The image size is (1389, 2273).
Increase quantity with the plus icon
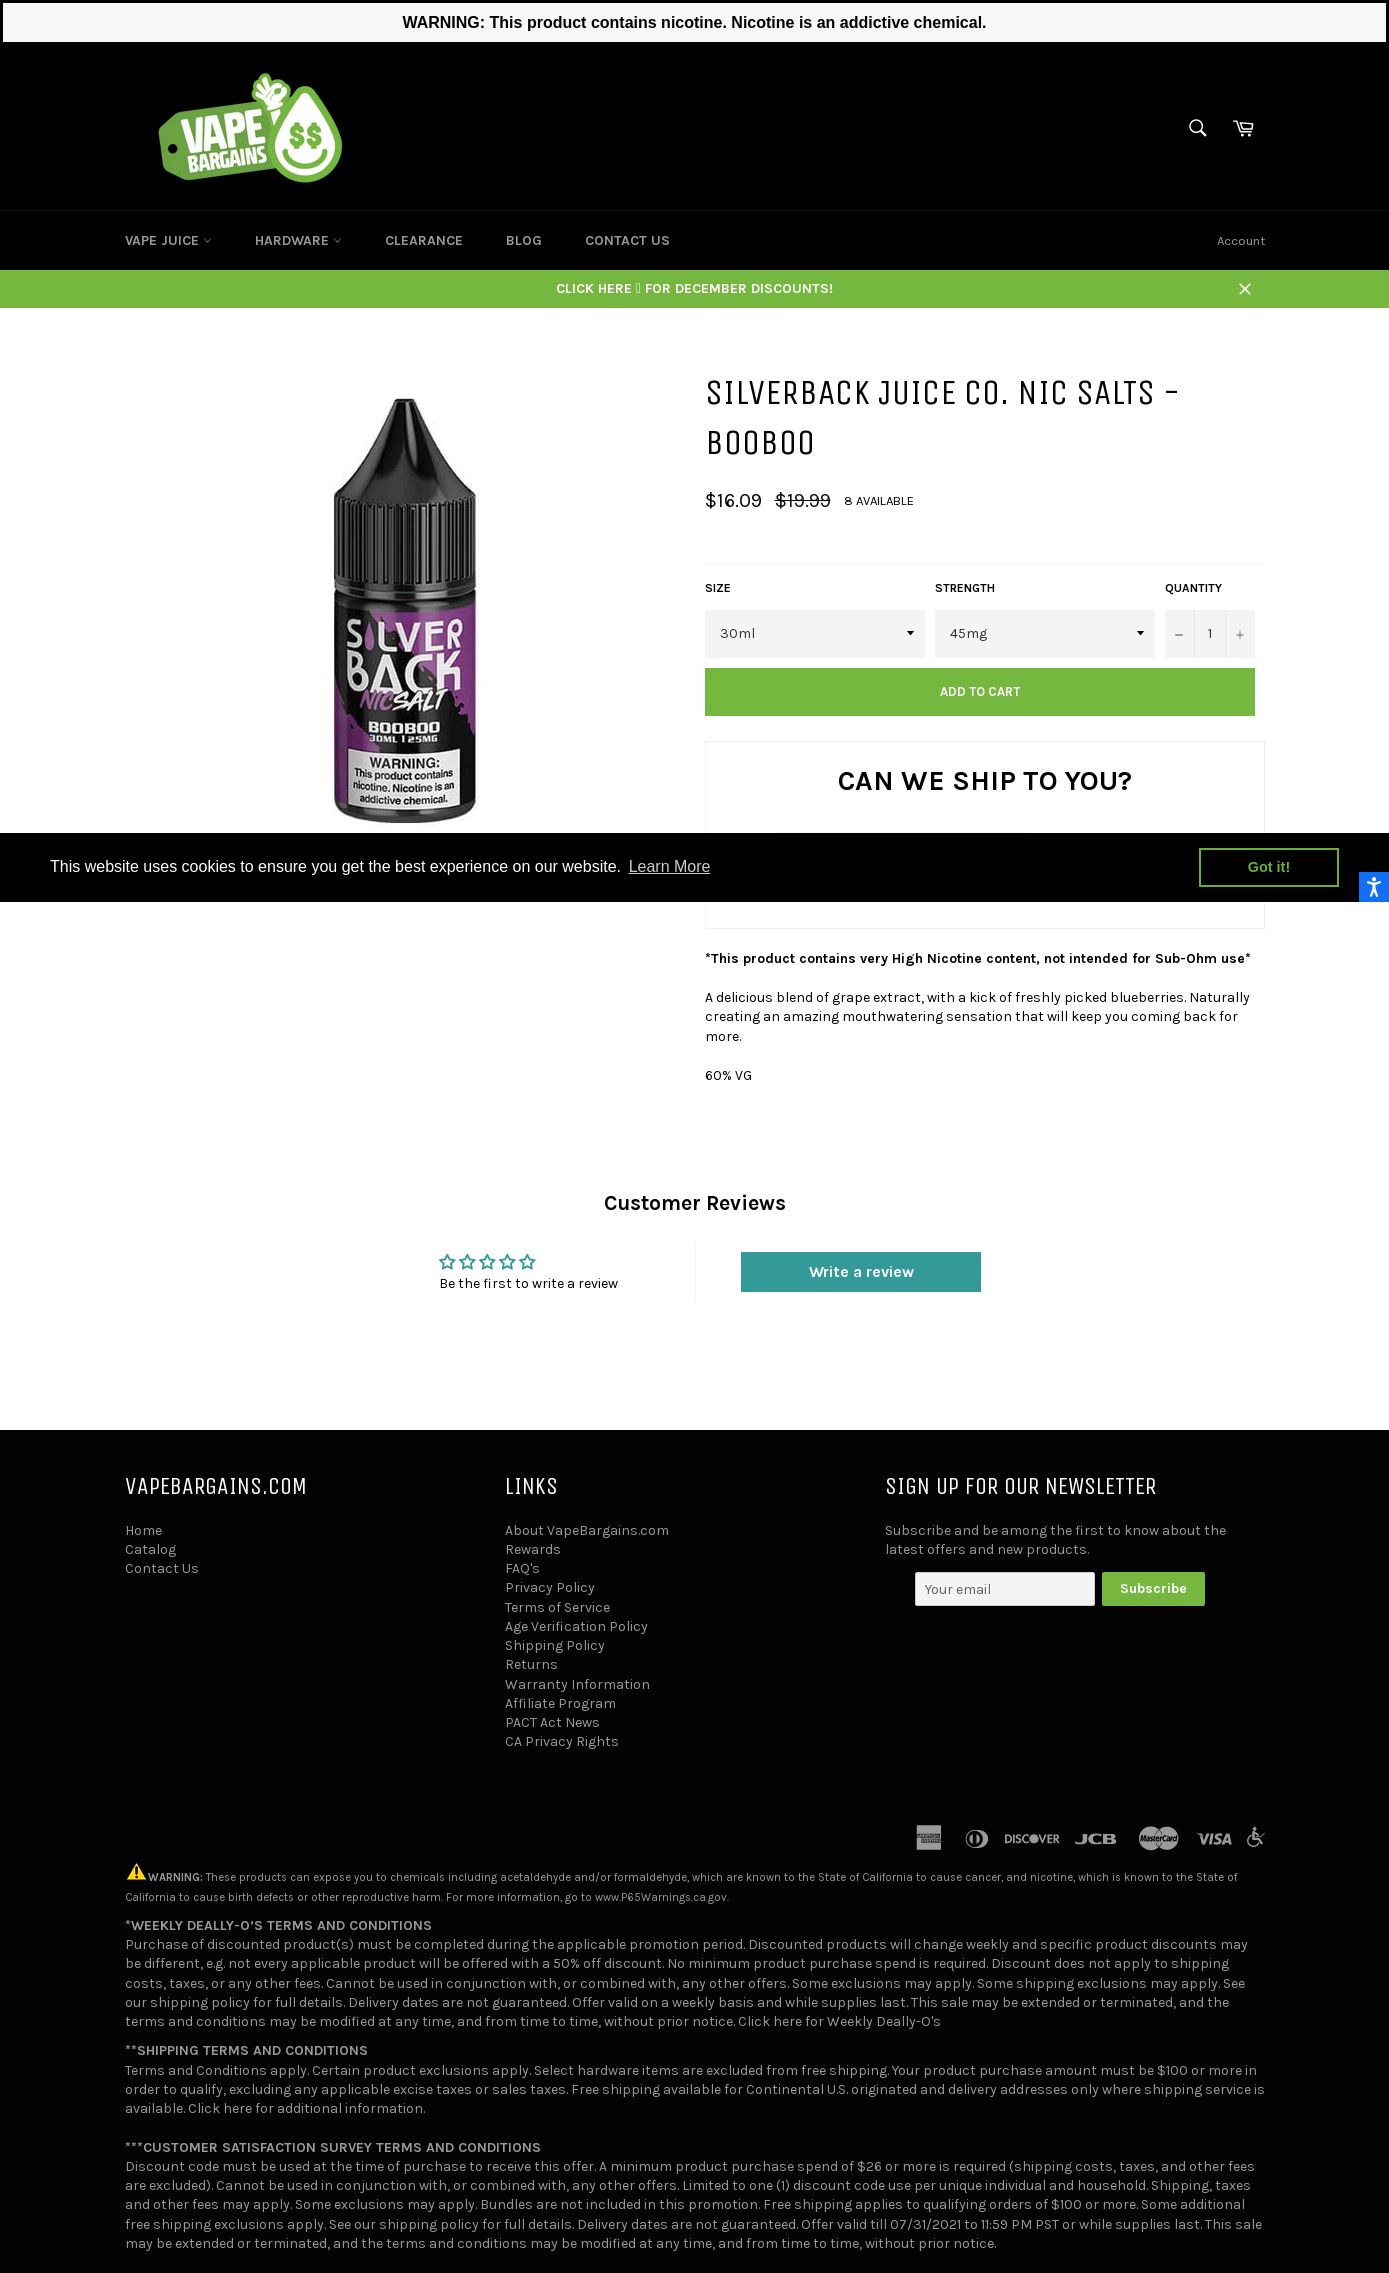click(1240, 634)
